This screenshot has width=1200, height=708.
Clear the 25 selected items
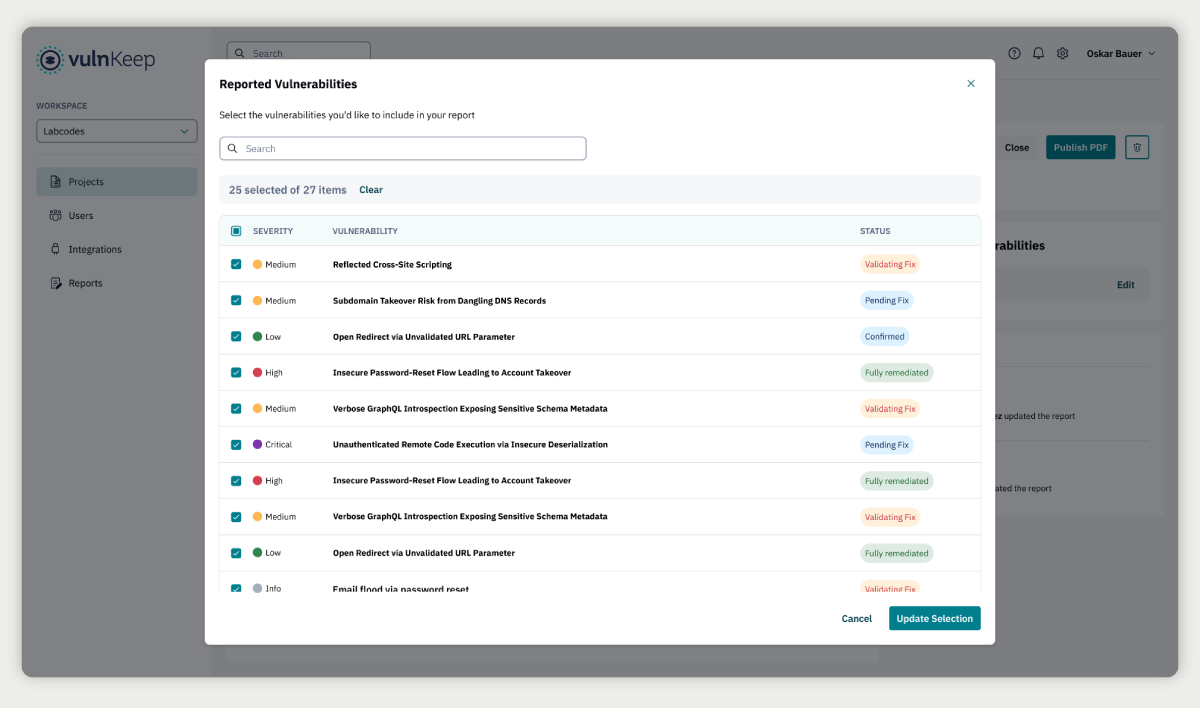[371, 190]
